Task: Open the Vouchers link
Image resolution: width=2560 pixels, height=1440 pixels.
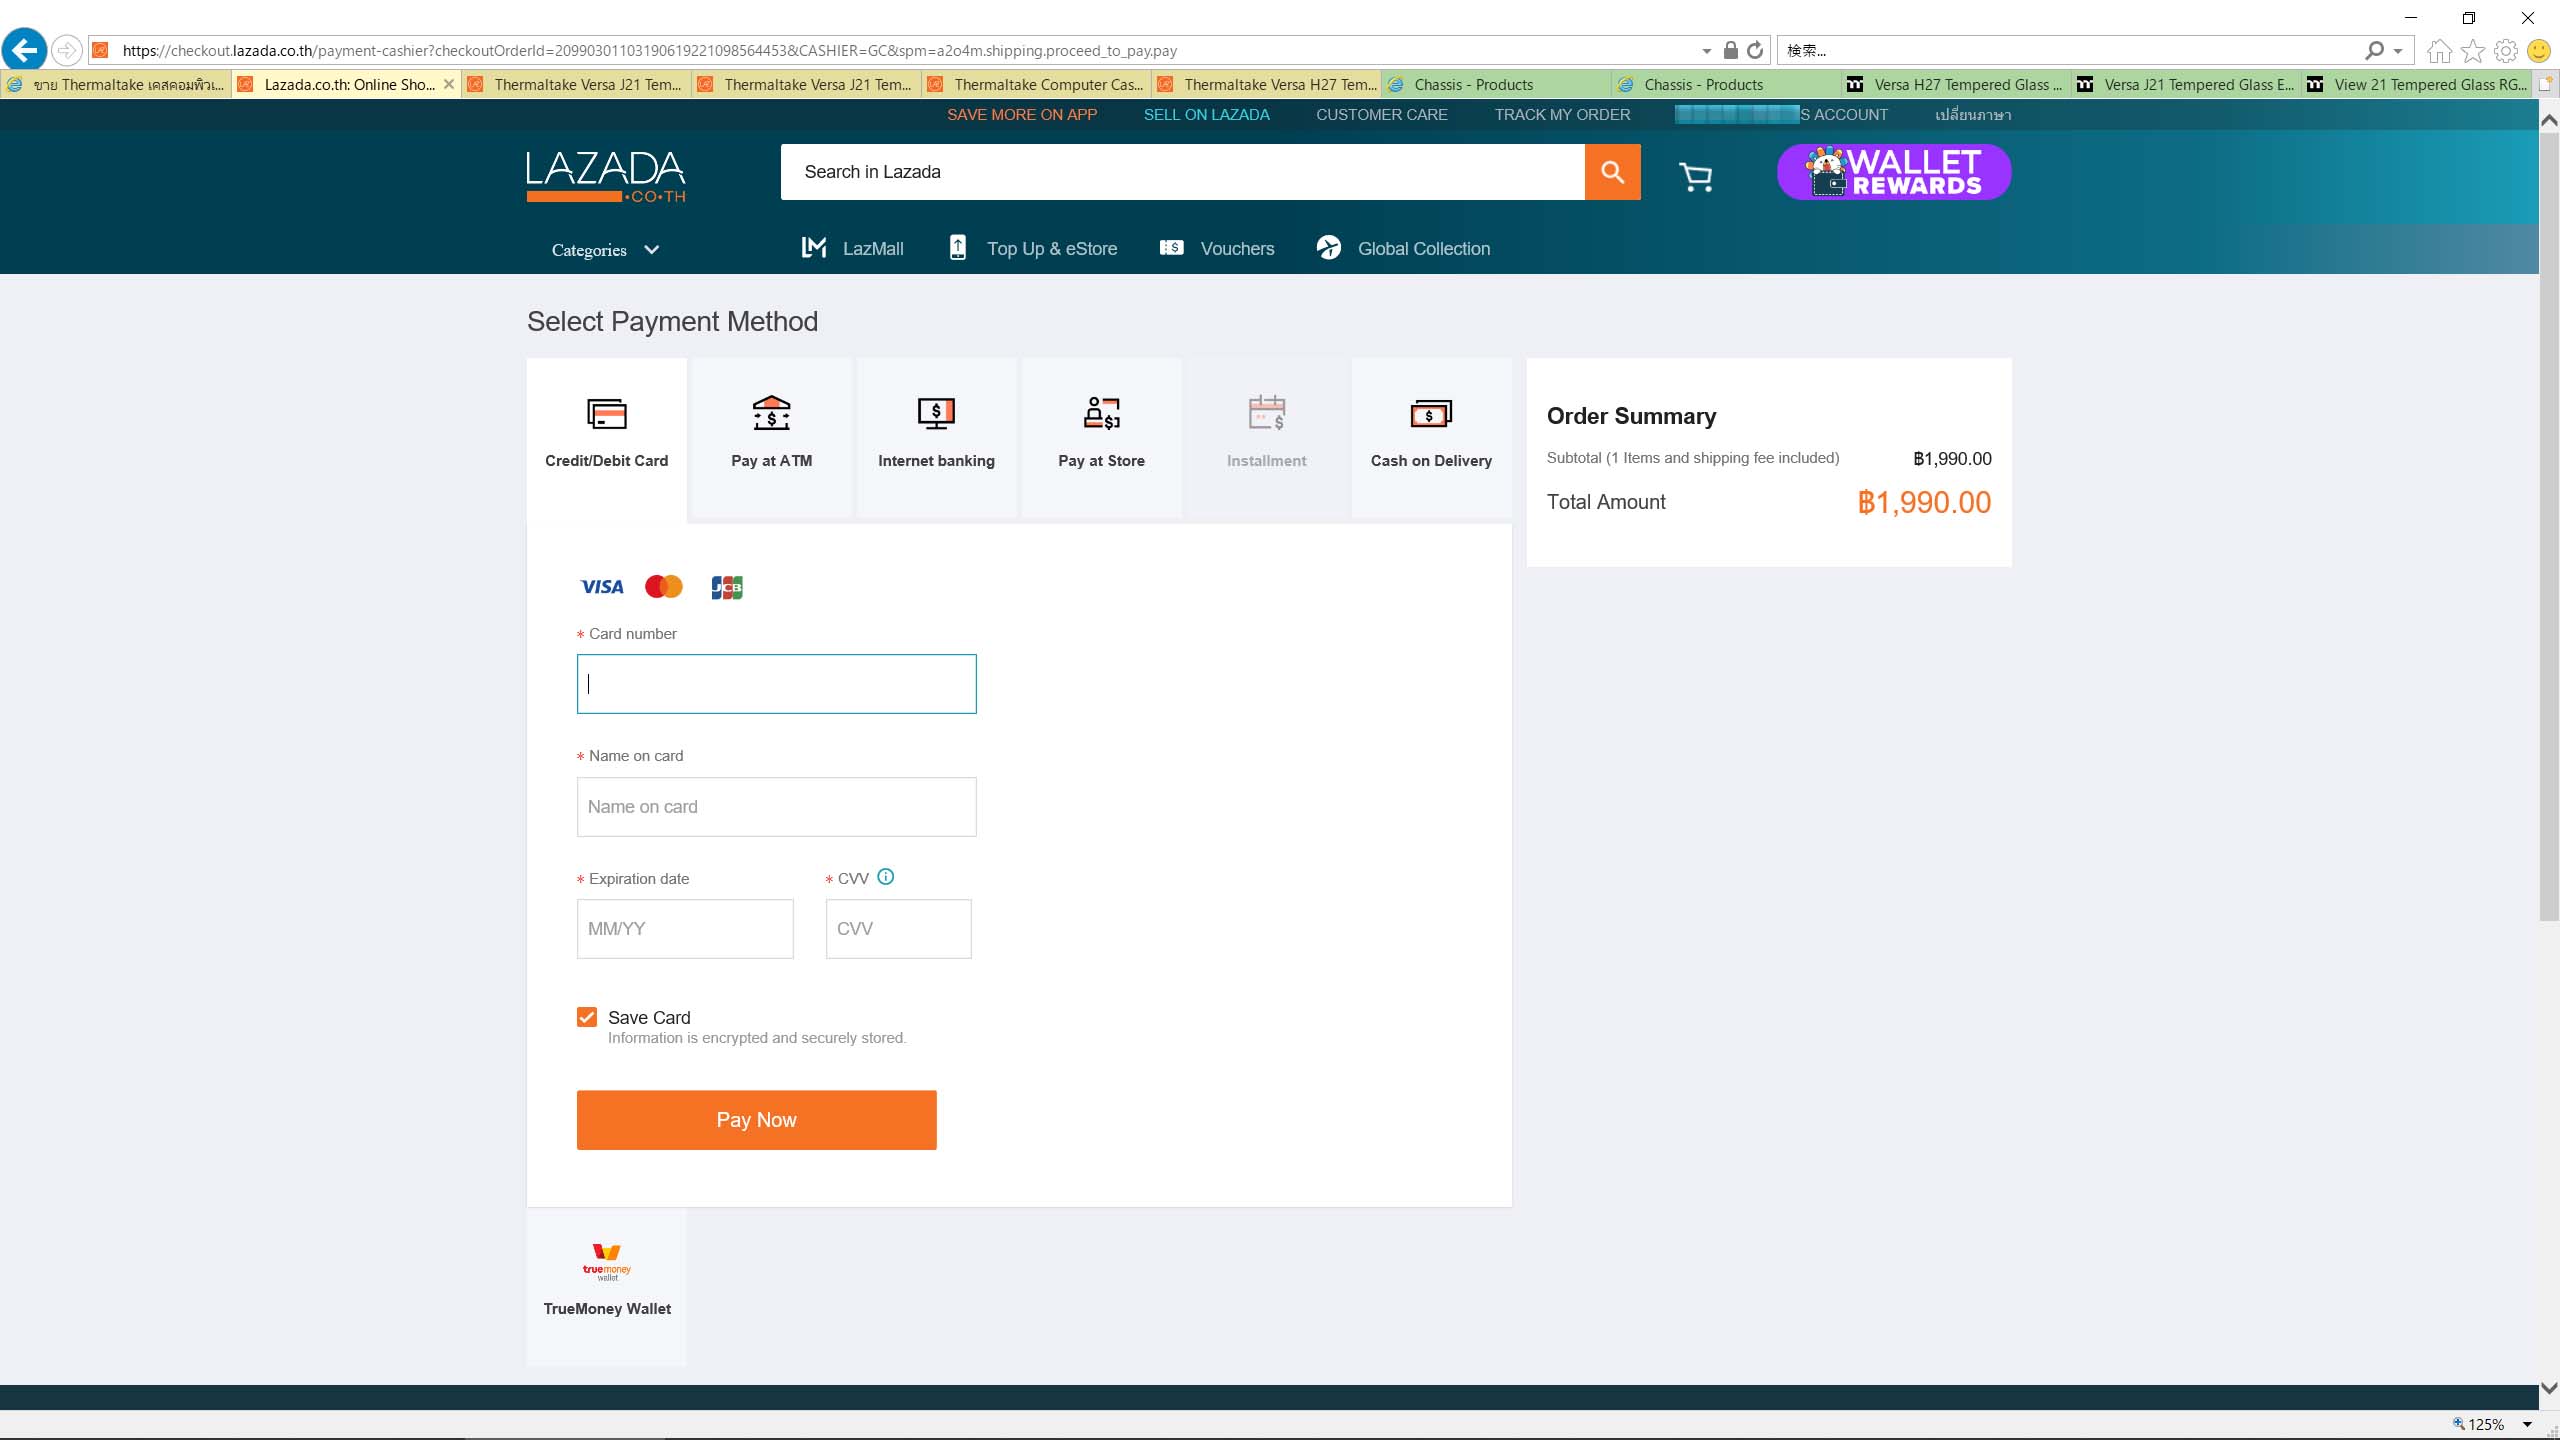Action: tap(1217, 248)
